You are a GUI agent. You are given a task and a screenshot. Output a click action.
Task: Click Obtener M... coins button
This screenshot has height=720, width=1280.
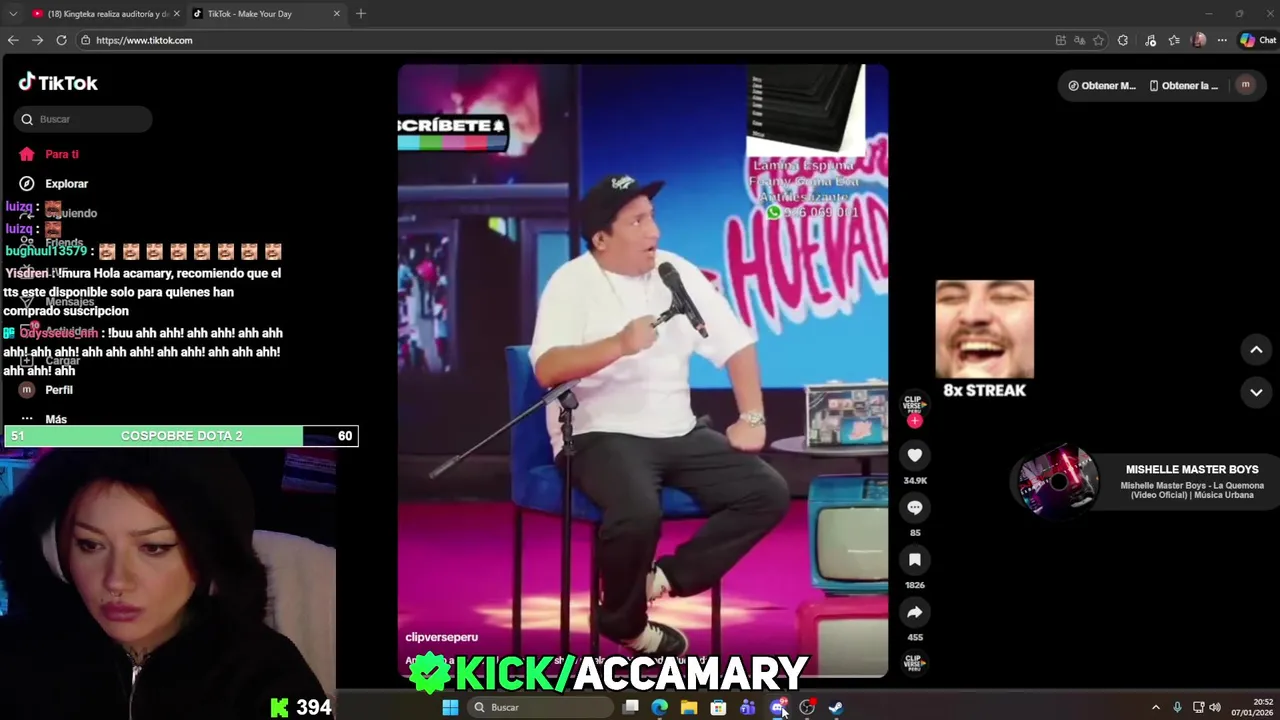pyautogui.click(x=1101, y=85)
